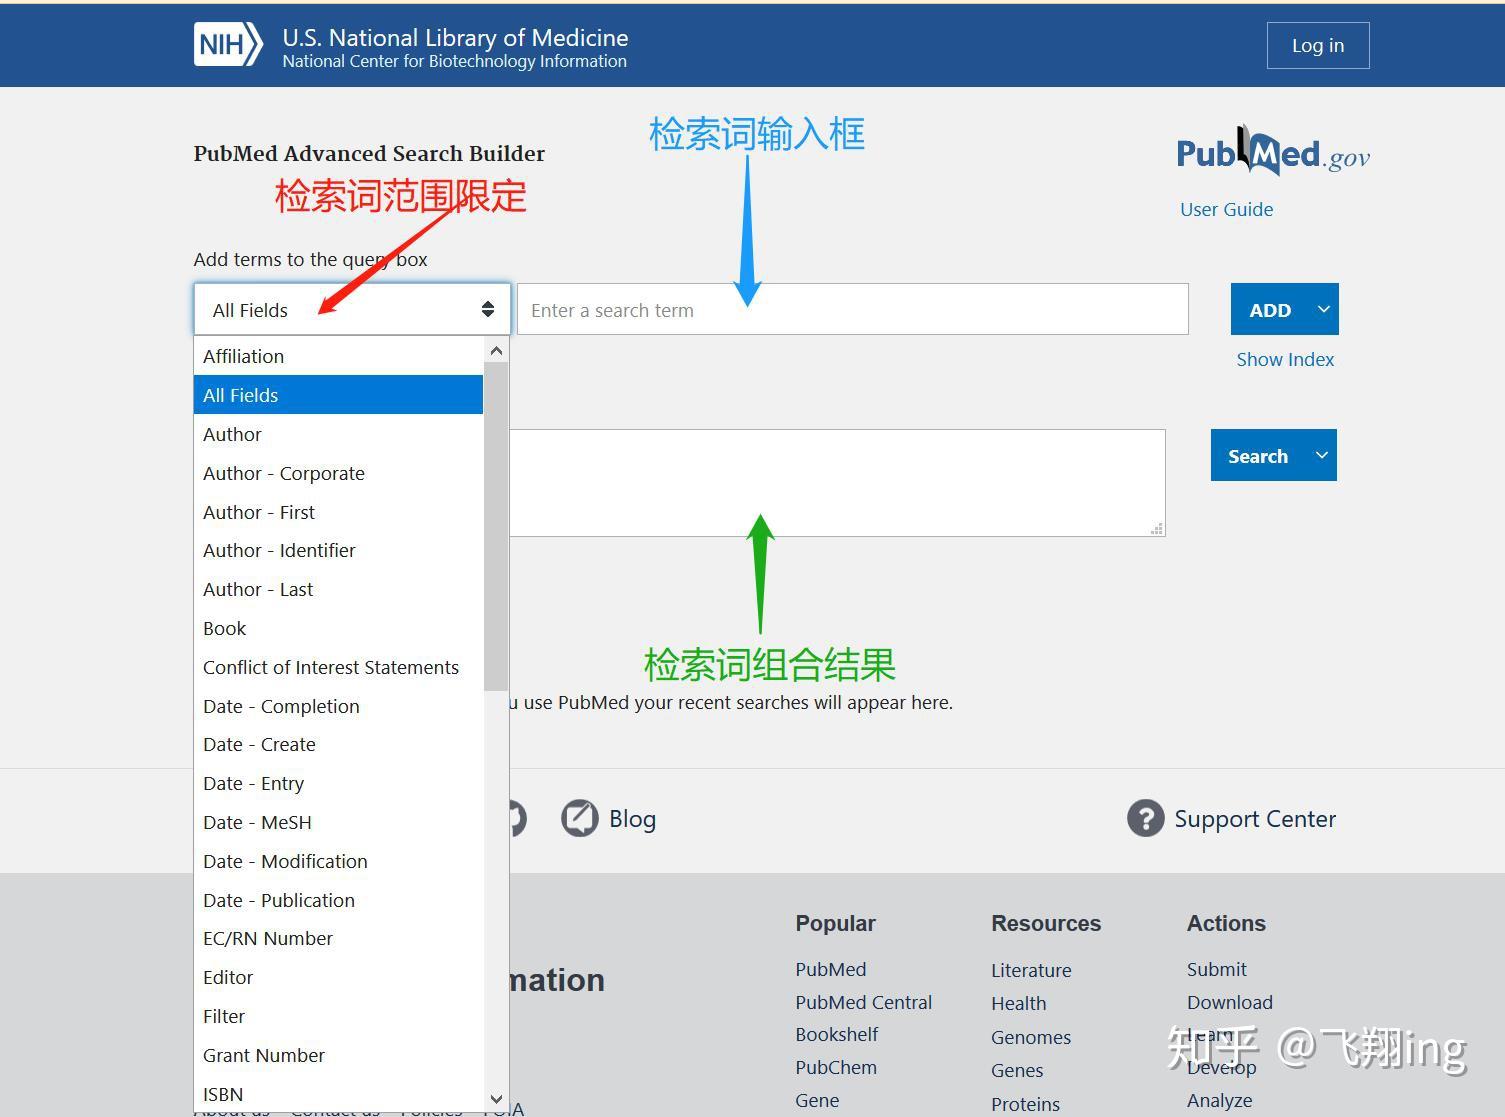Image resolution: width=1505 pixels, height=1117 pixels.
Task: Click the dropdown list scroll down arrow
Action: point(496,1098)
